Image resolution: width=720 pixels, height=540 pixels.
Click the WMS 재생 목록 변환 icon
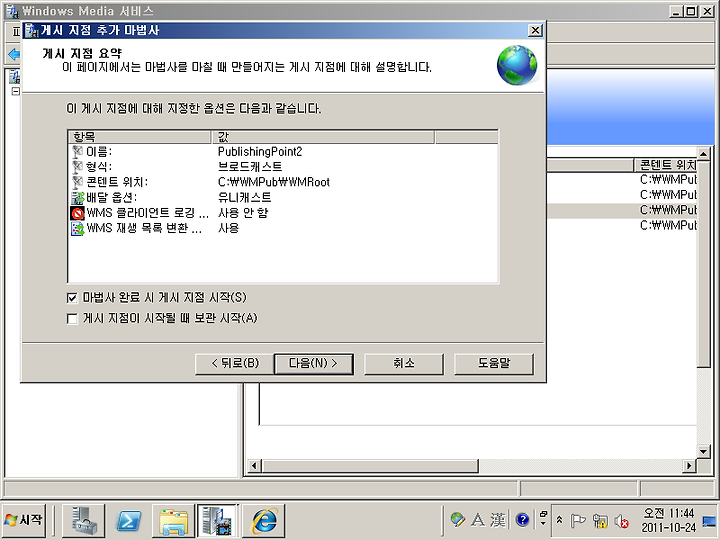pyautogui.click(x=77, y=228)
